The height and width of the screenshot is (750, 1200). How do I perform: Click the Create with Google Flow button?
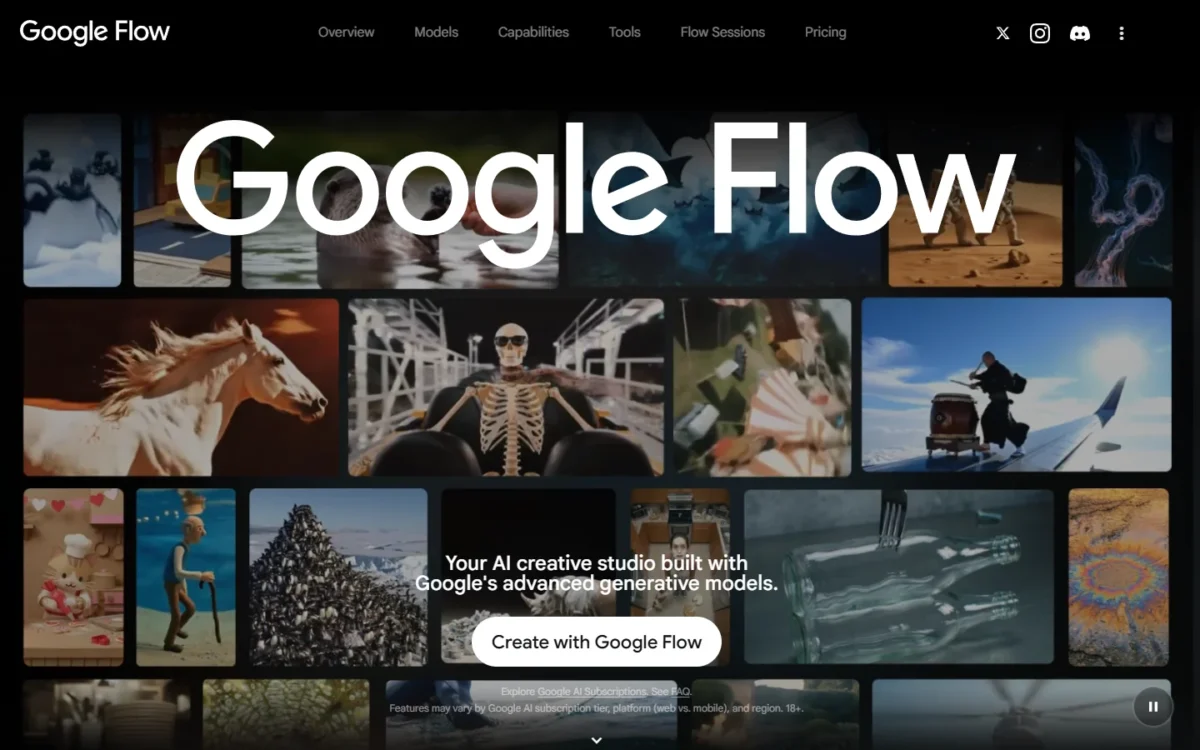pos(596,642)
